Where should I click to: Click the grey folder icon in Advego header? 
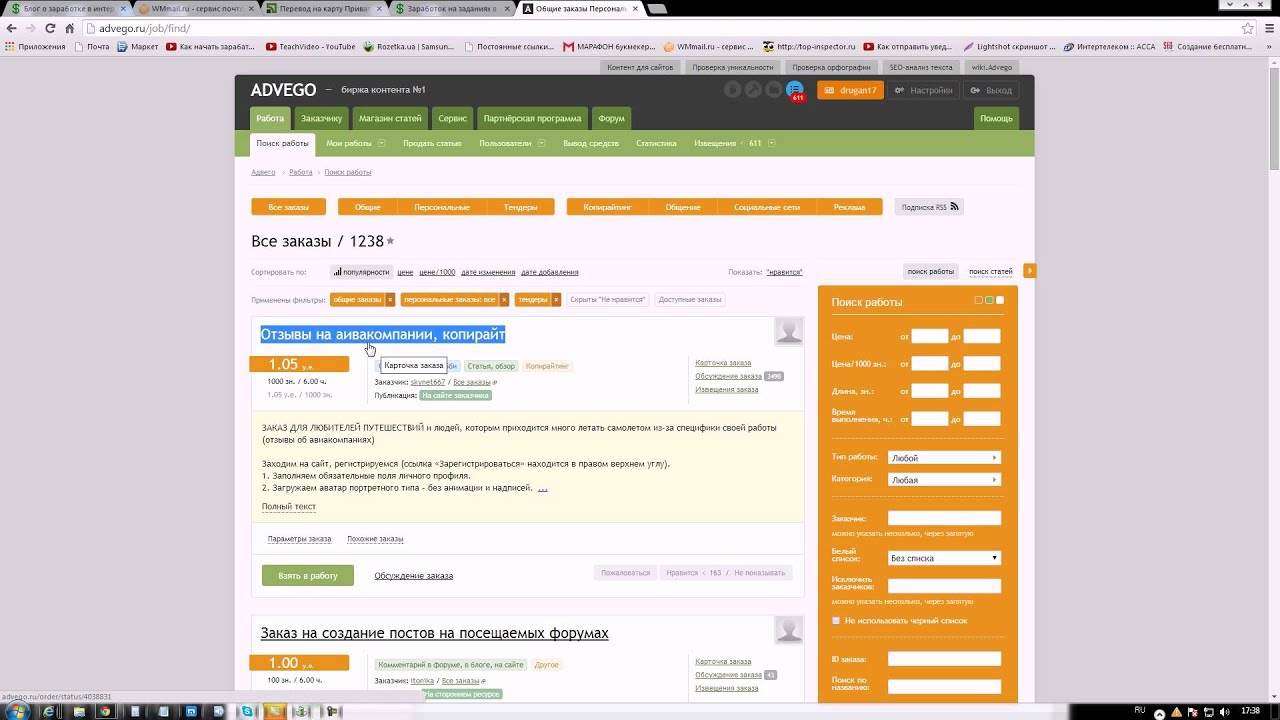(x=773, y=90)
